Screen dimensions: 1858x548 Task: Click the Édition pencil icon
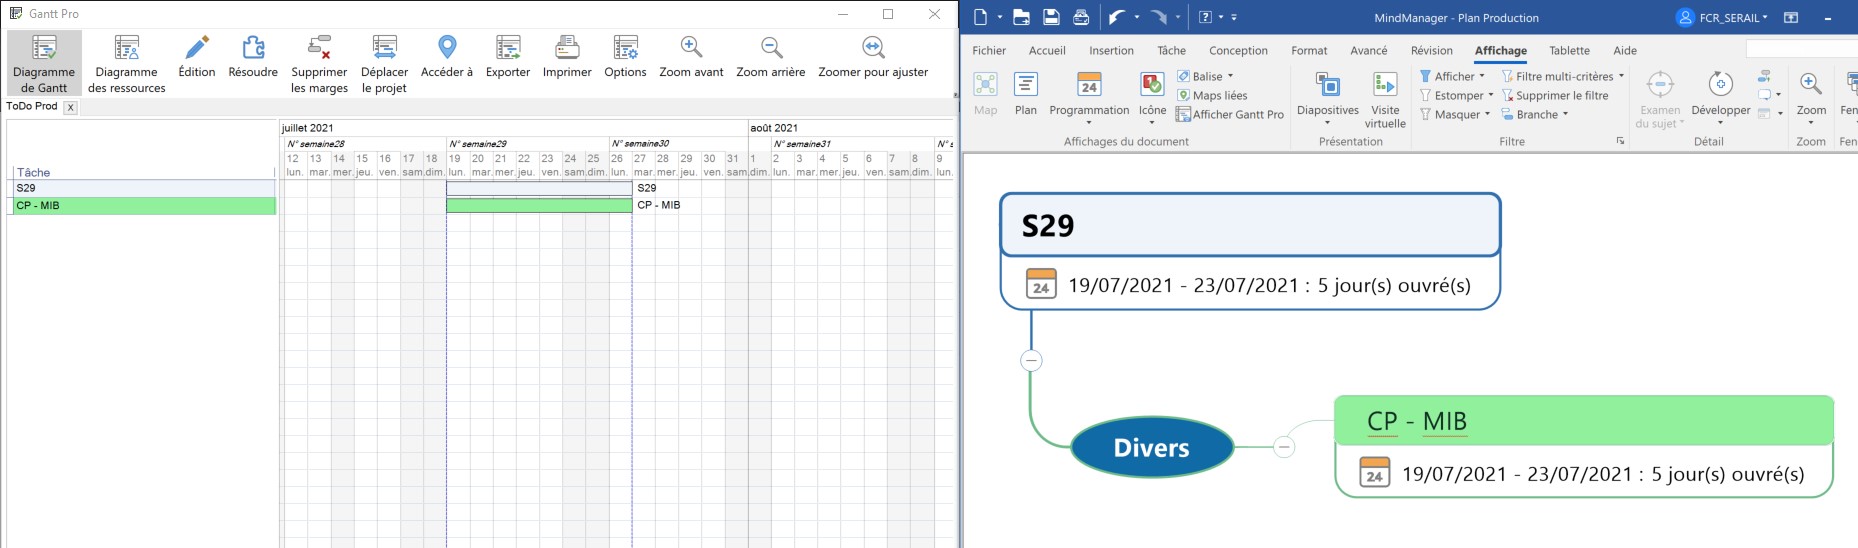click(197, 48)
